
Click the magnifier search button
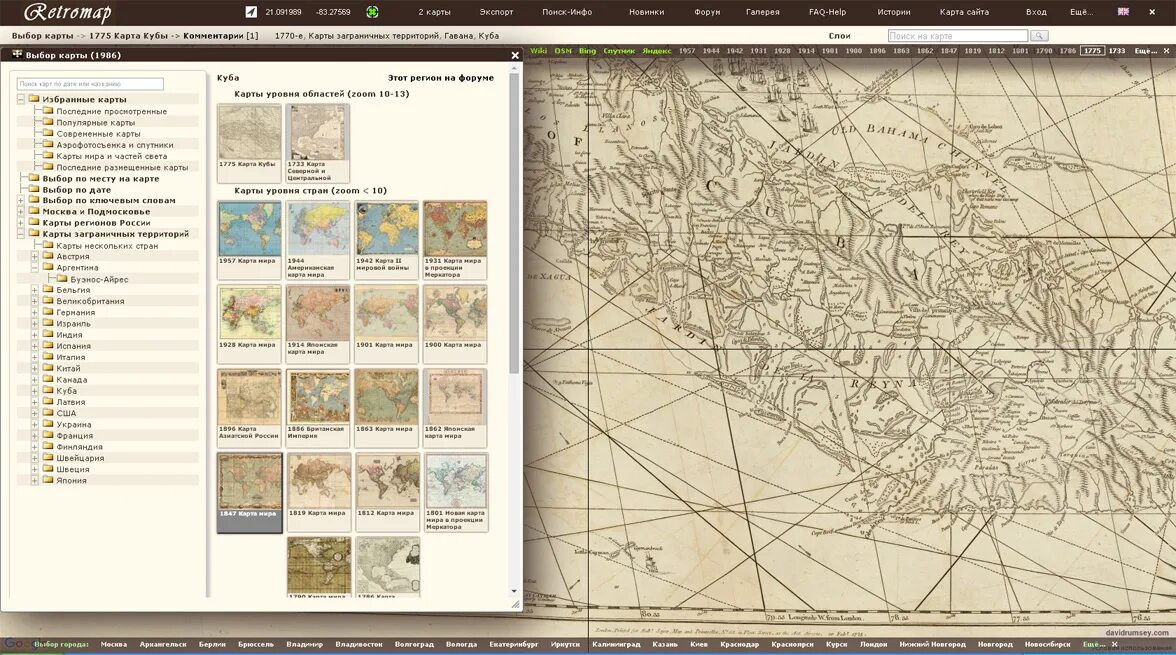[x=1039, y=36]
